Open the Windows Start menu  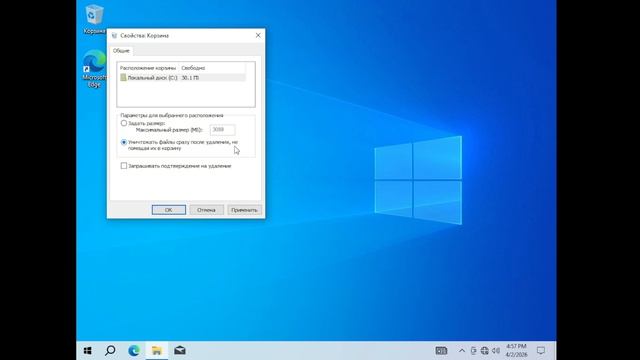pos(87,351)
